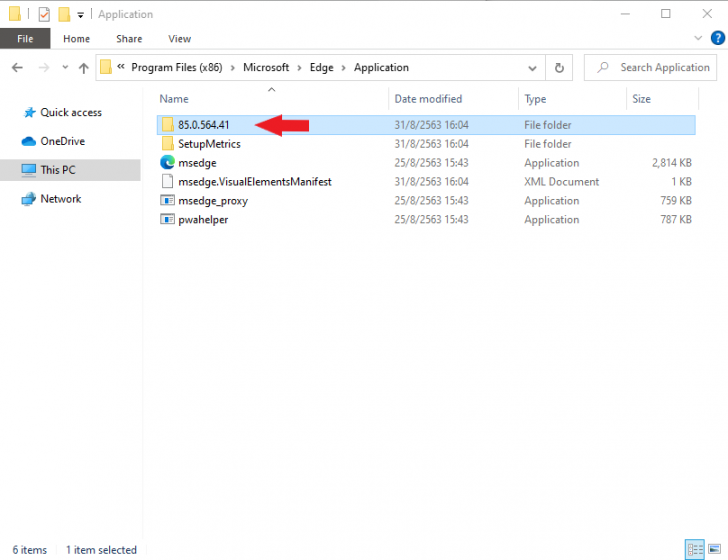The height and width of the screenshot is (560, 728).
Task: Click the Search Application box
Action: tap(650, 68)
